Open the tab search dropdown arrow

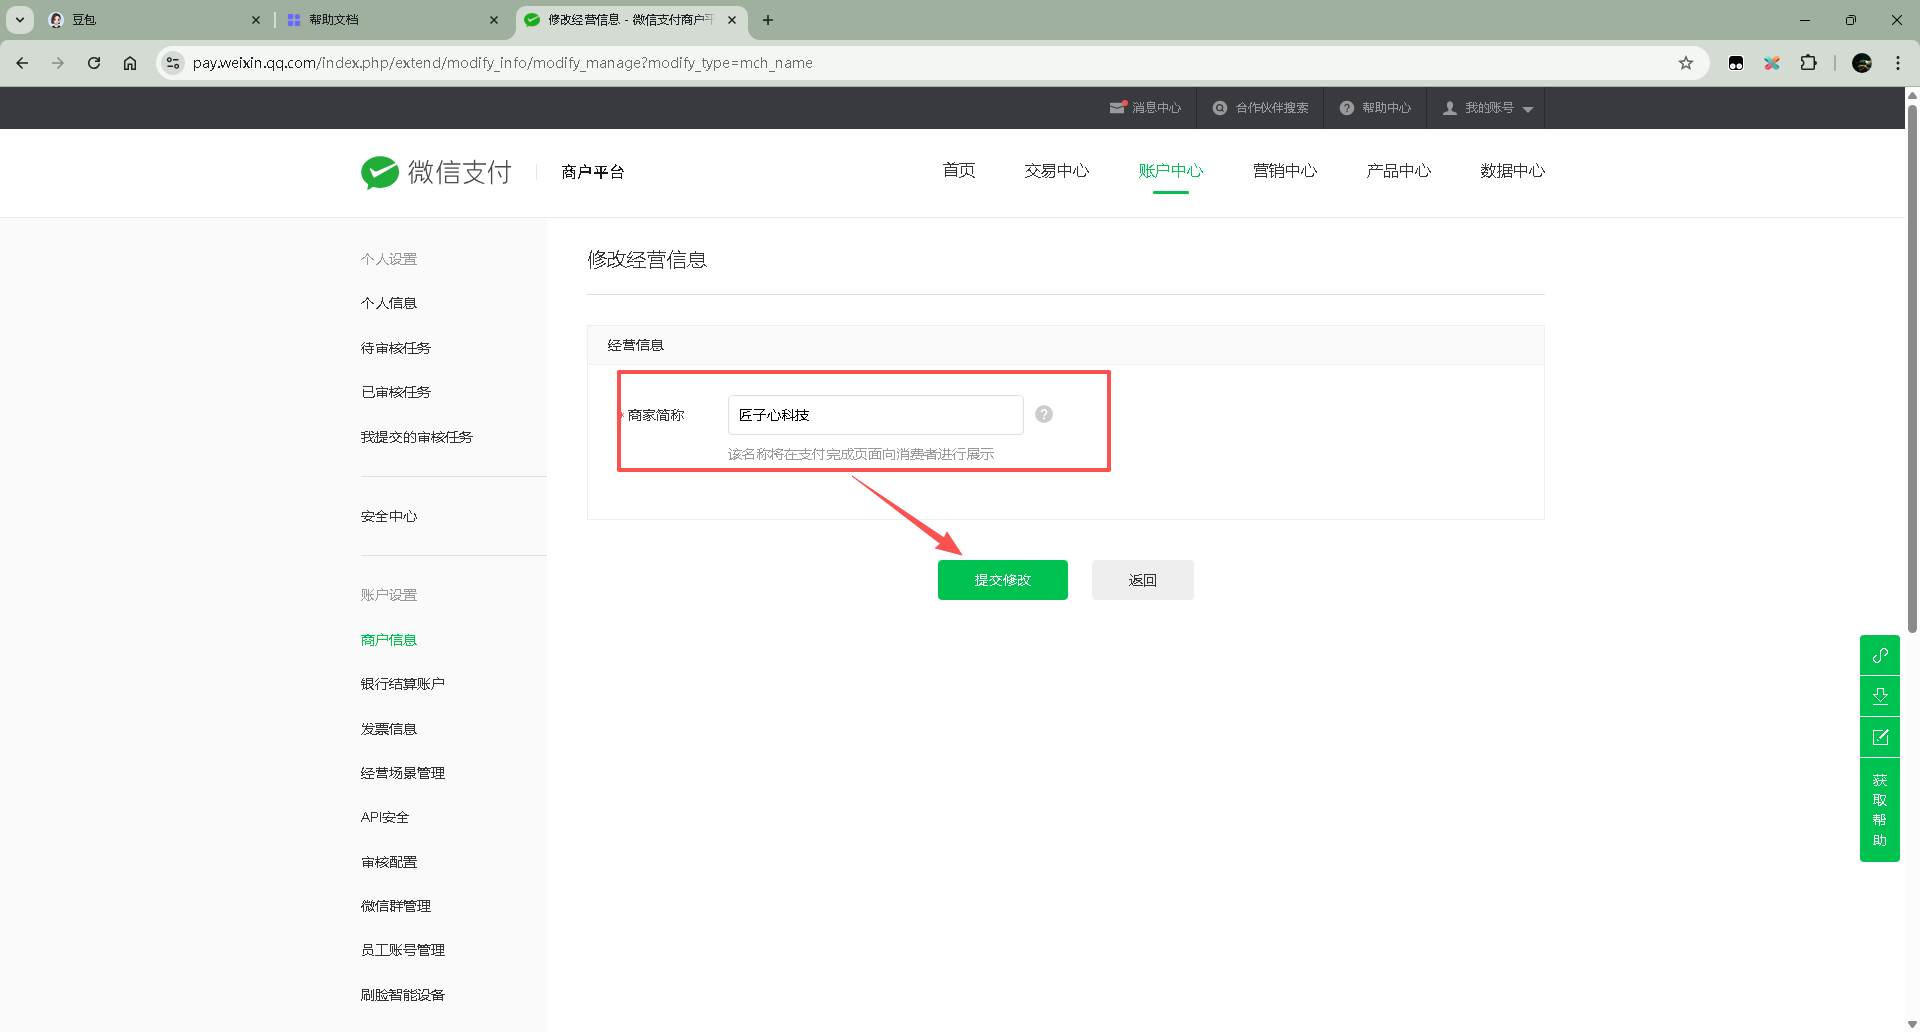point(20,20)
